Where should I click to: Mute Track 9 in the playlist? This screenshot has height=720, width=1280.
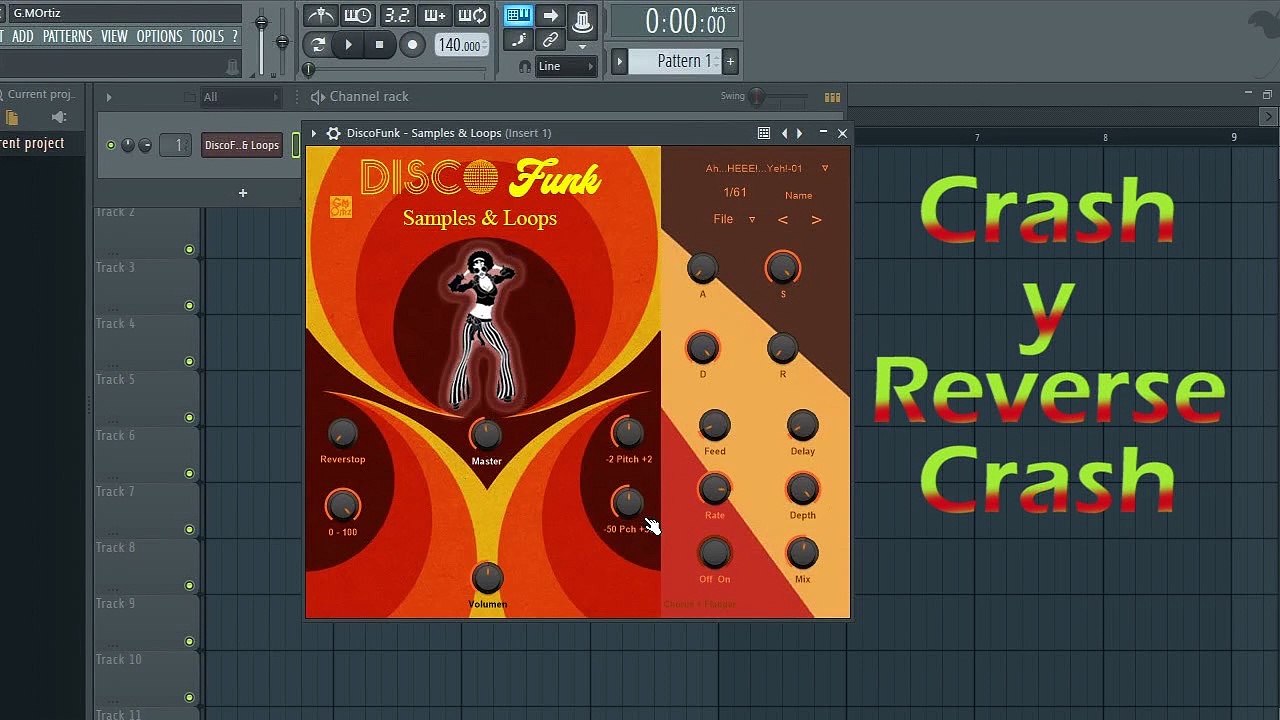pos(189,642)
